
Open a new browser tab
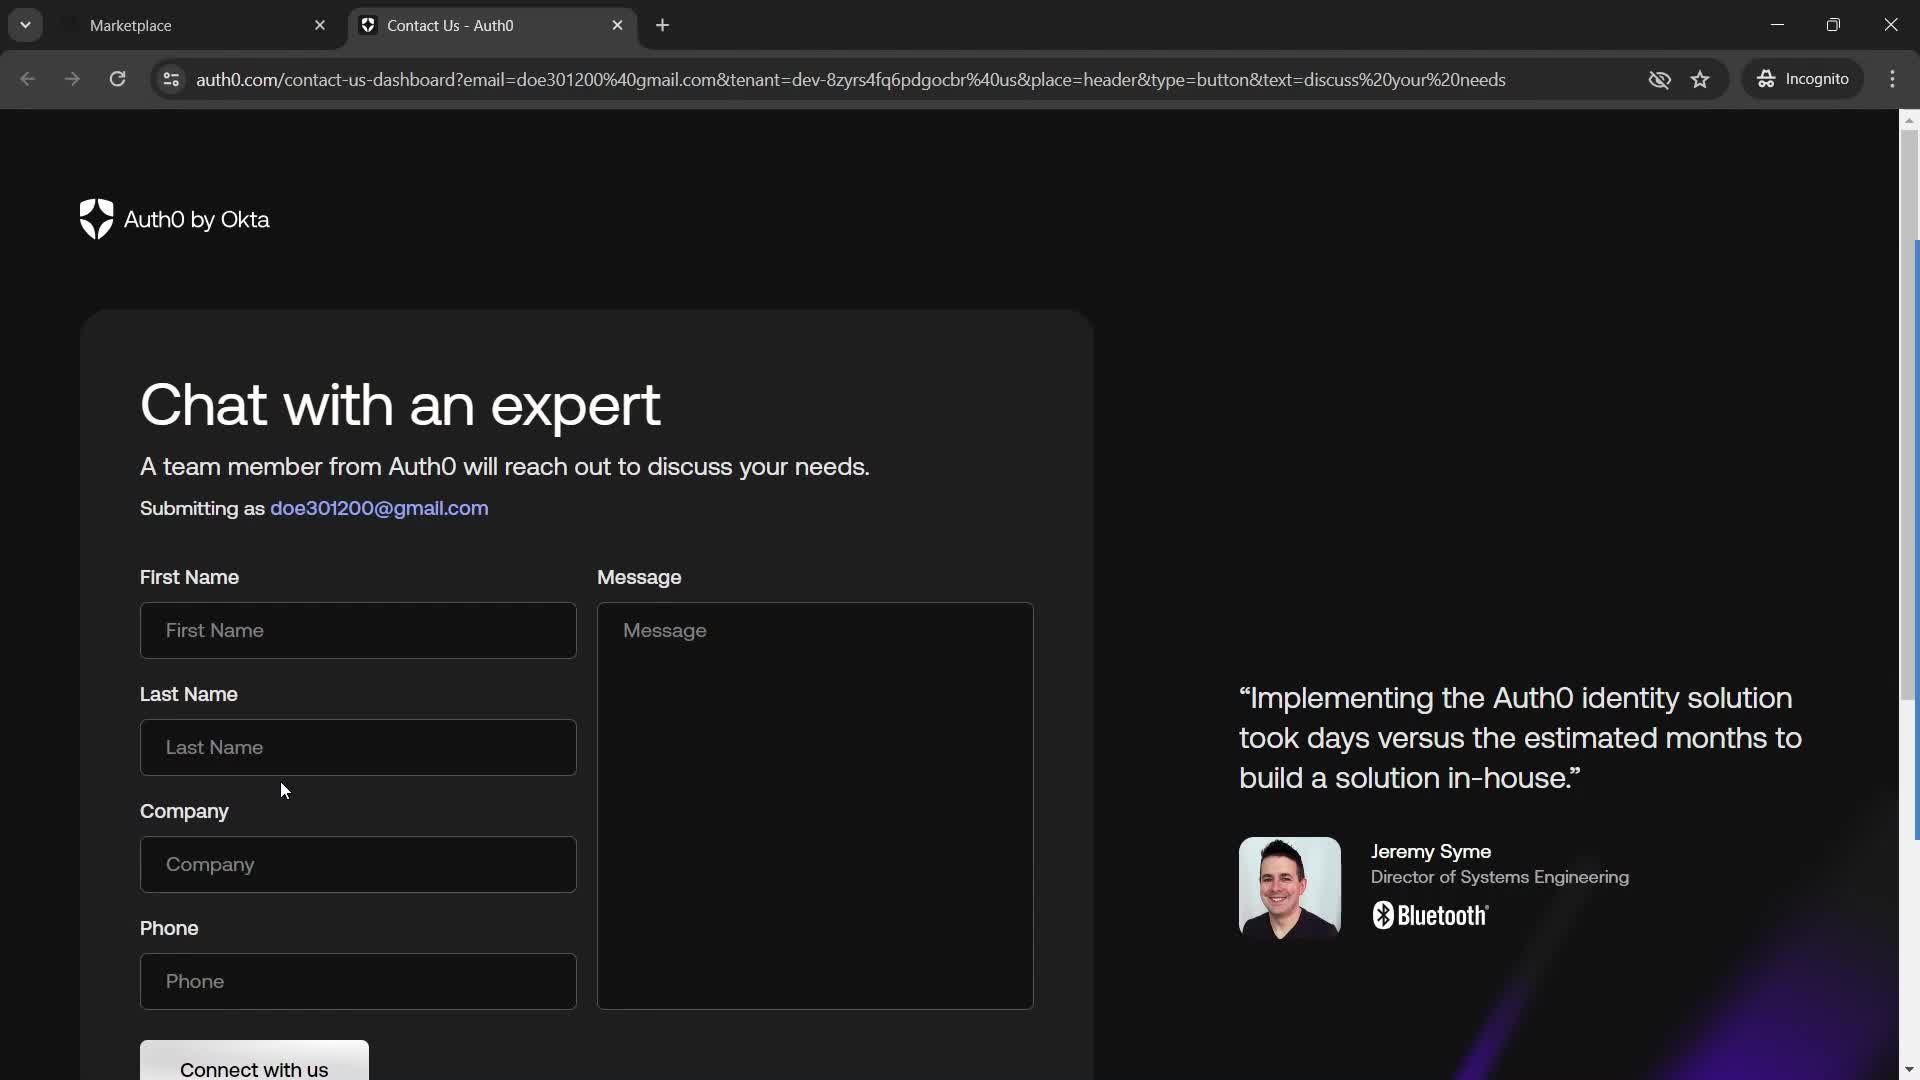click(663, 26)
